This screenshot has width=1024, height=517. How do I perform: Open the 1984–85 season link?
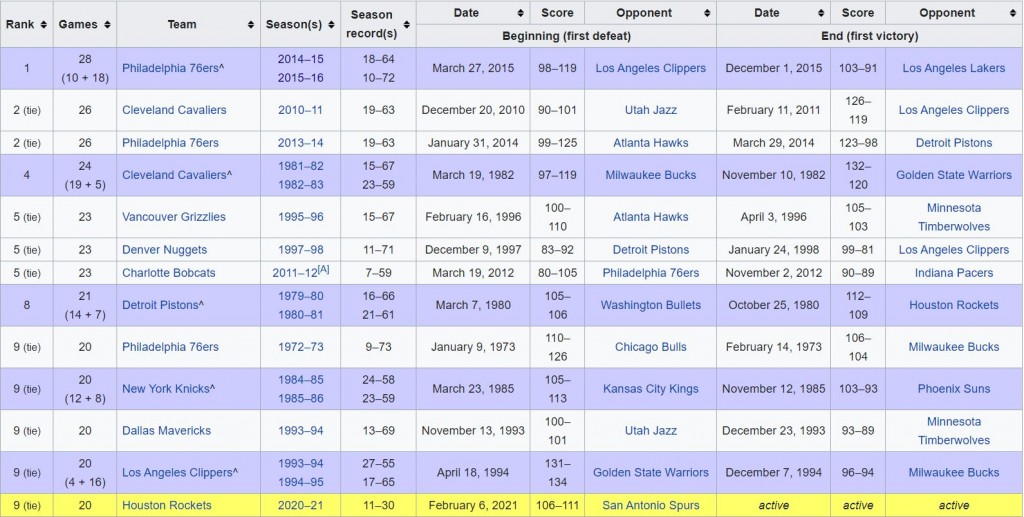(x=300, y=379)
